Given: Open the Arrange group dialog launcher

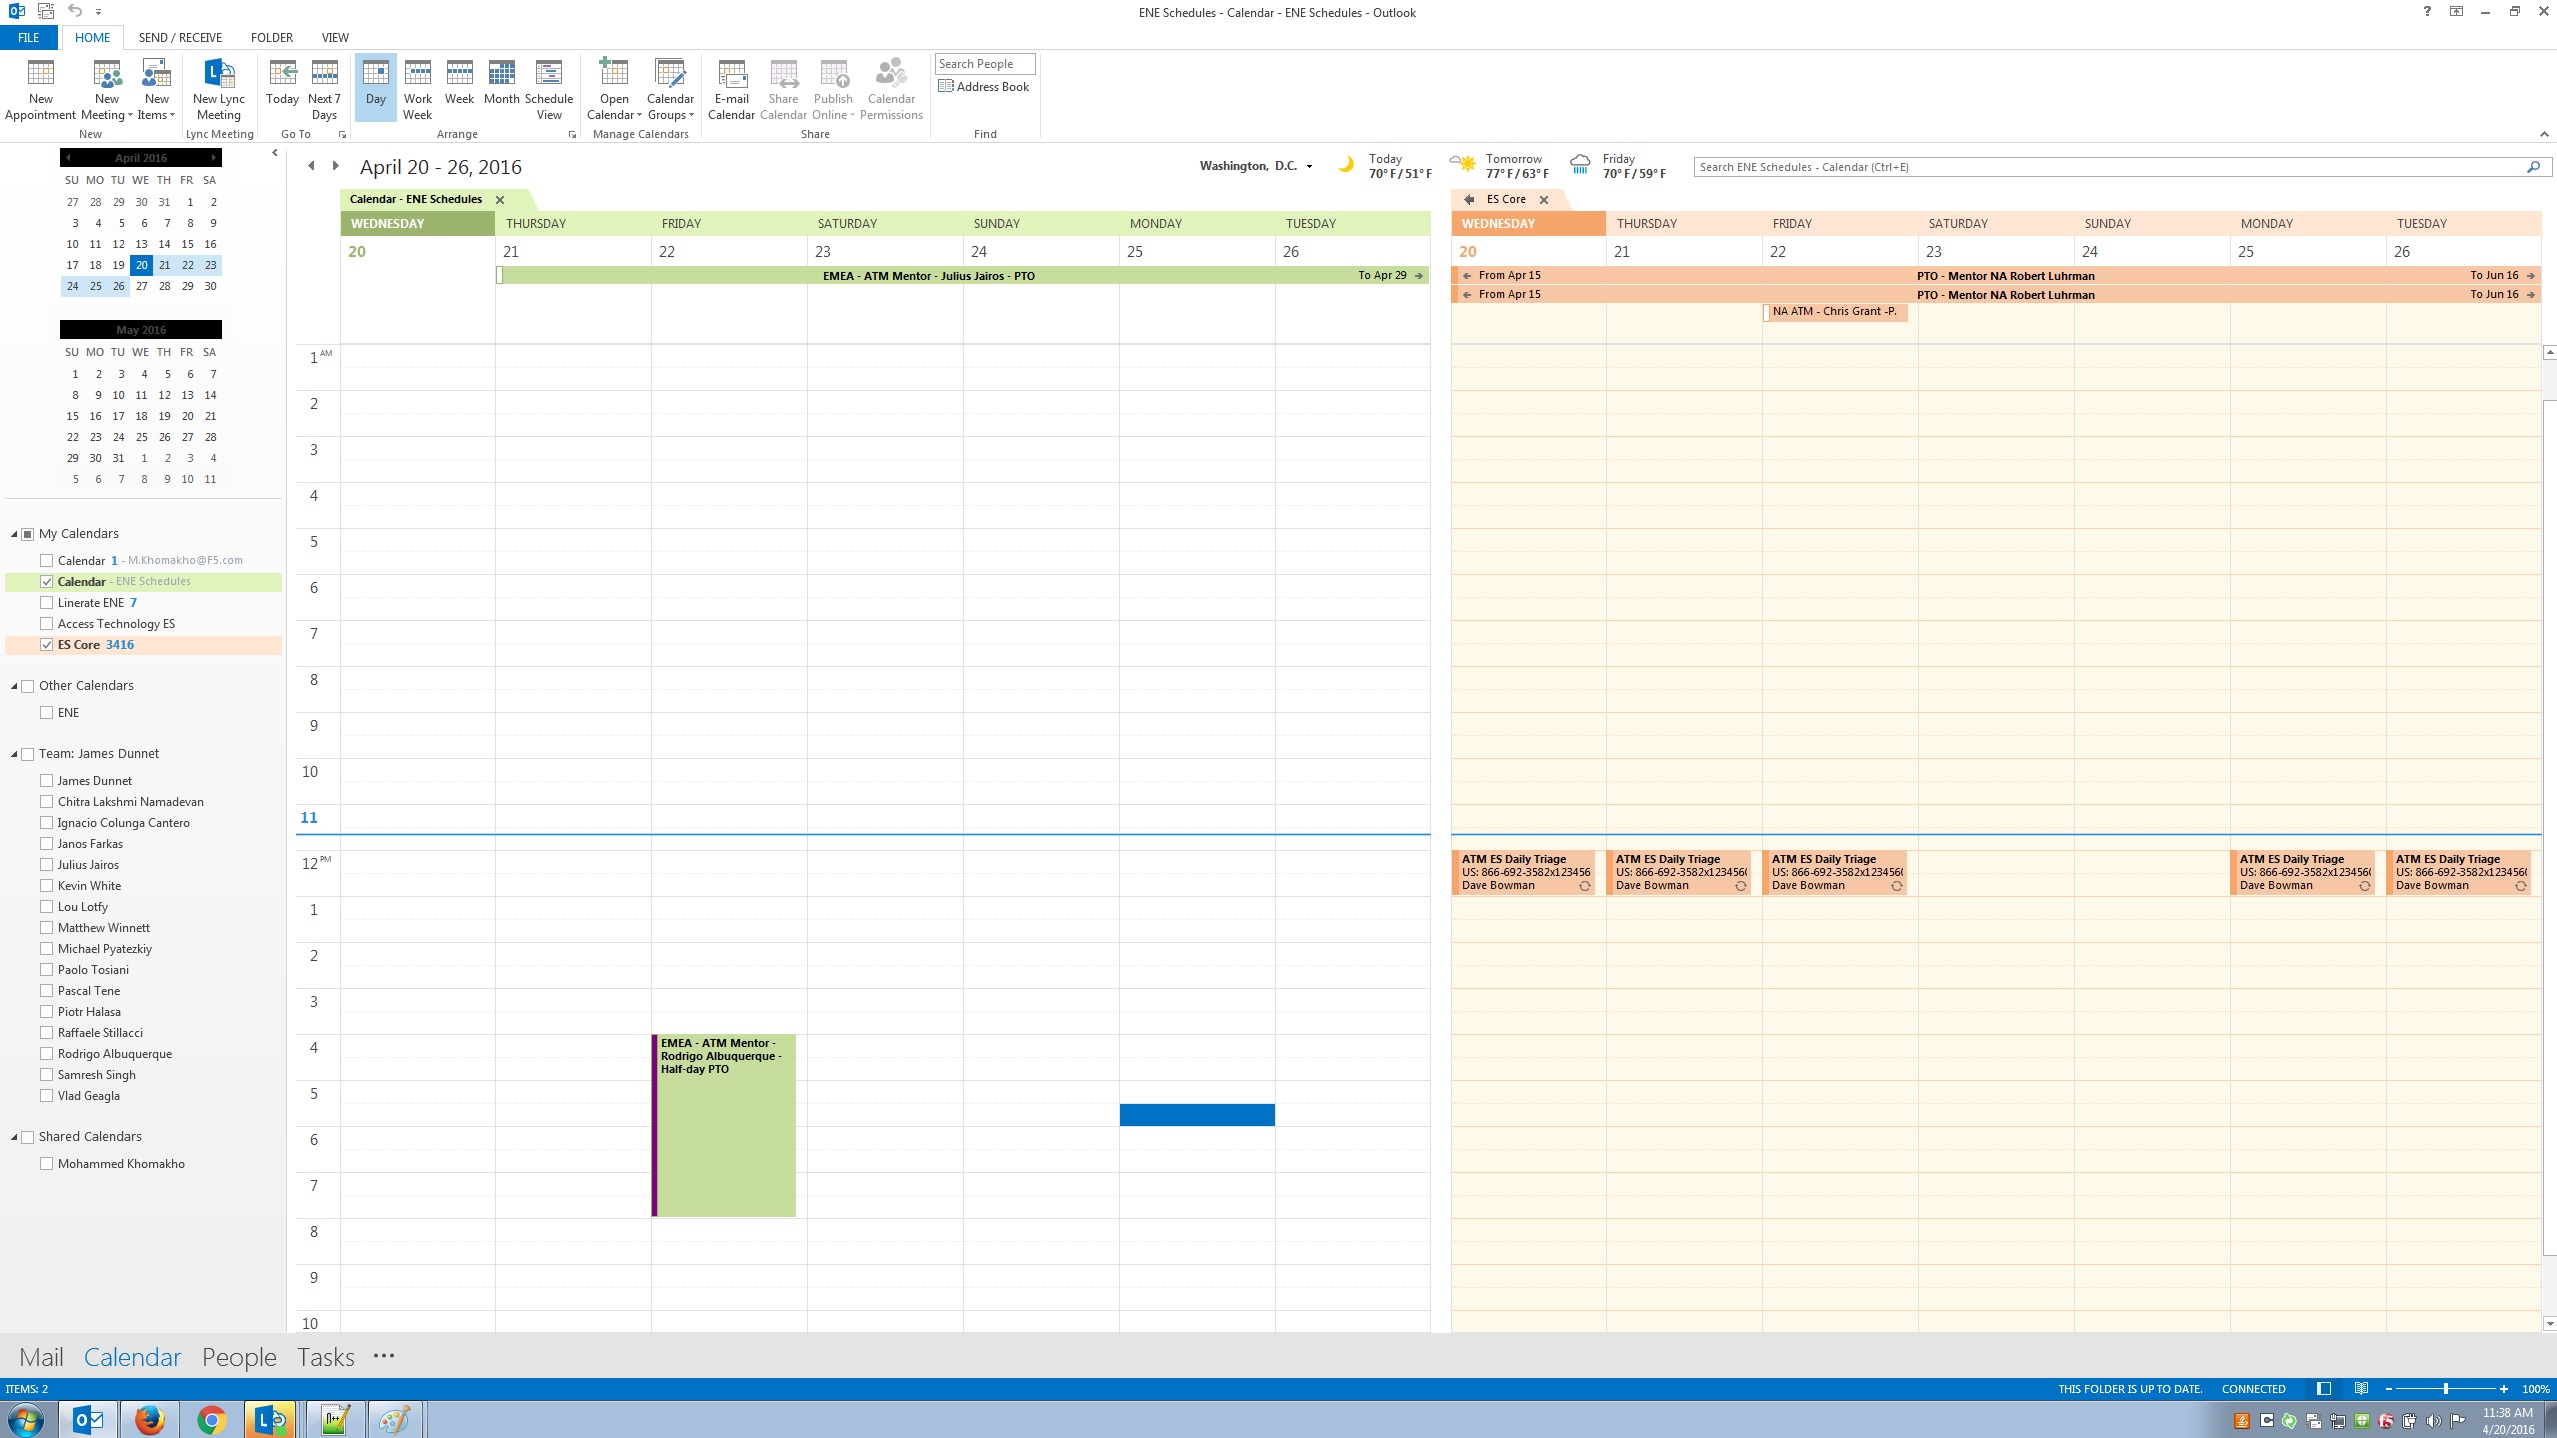Looking at the screenshot, I should point(572,134).
